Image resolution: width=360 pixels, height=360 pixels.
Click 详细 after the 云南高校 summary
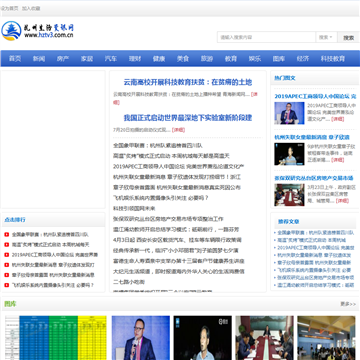[254, 94]
